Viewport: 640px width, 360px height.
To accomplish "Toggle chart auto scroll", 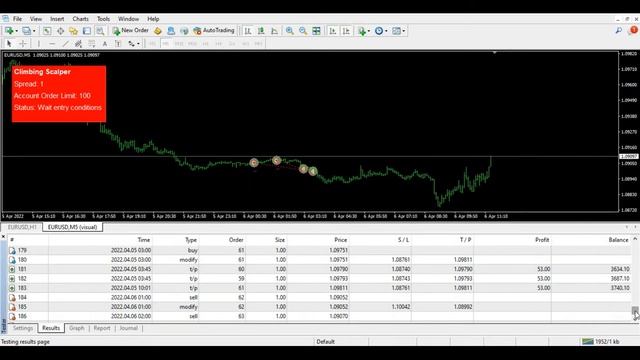I will pos(333,31).
